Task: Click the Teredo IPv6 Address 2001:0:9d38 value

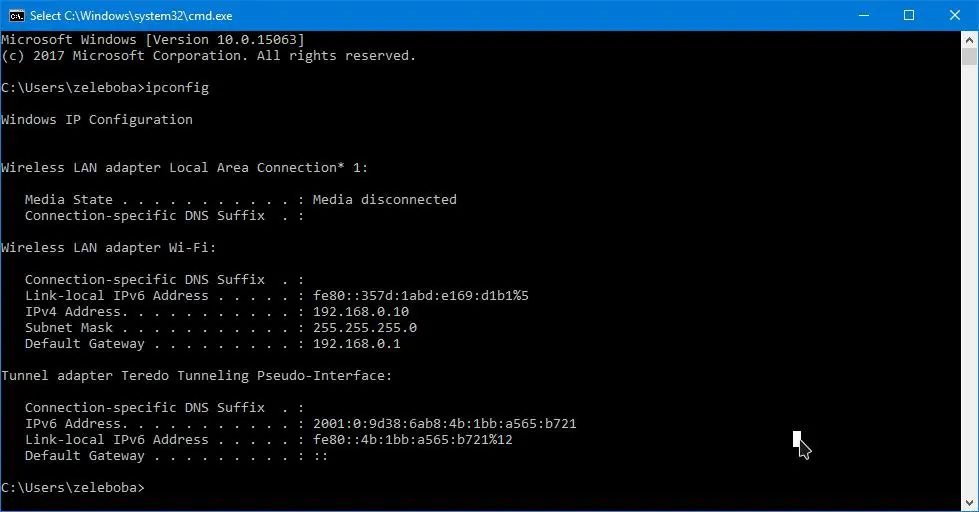Action: [445, 423]
